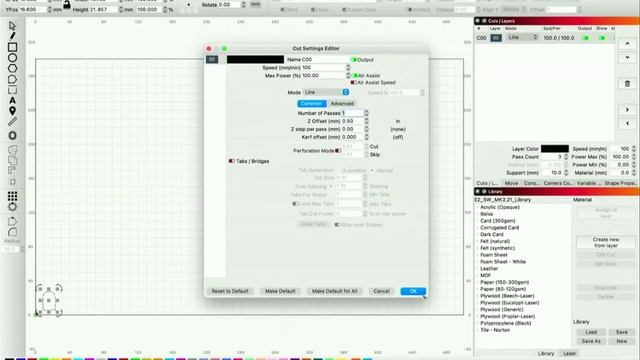Click the Weld shapes icon in left toolbar
The width and height of the screenshot is (640, 360).
[x=12, y=150]
